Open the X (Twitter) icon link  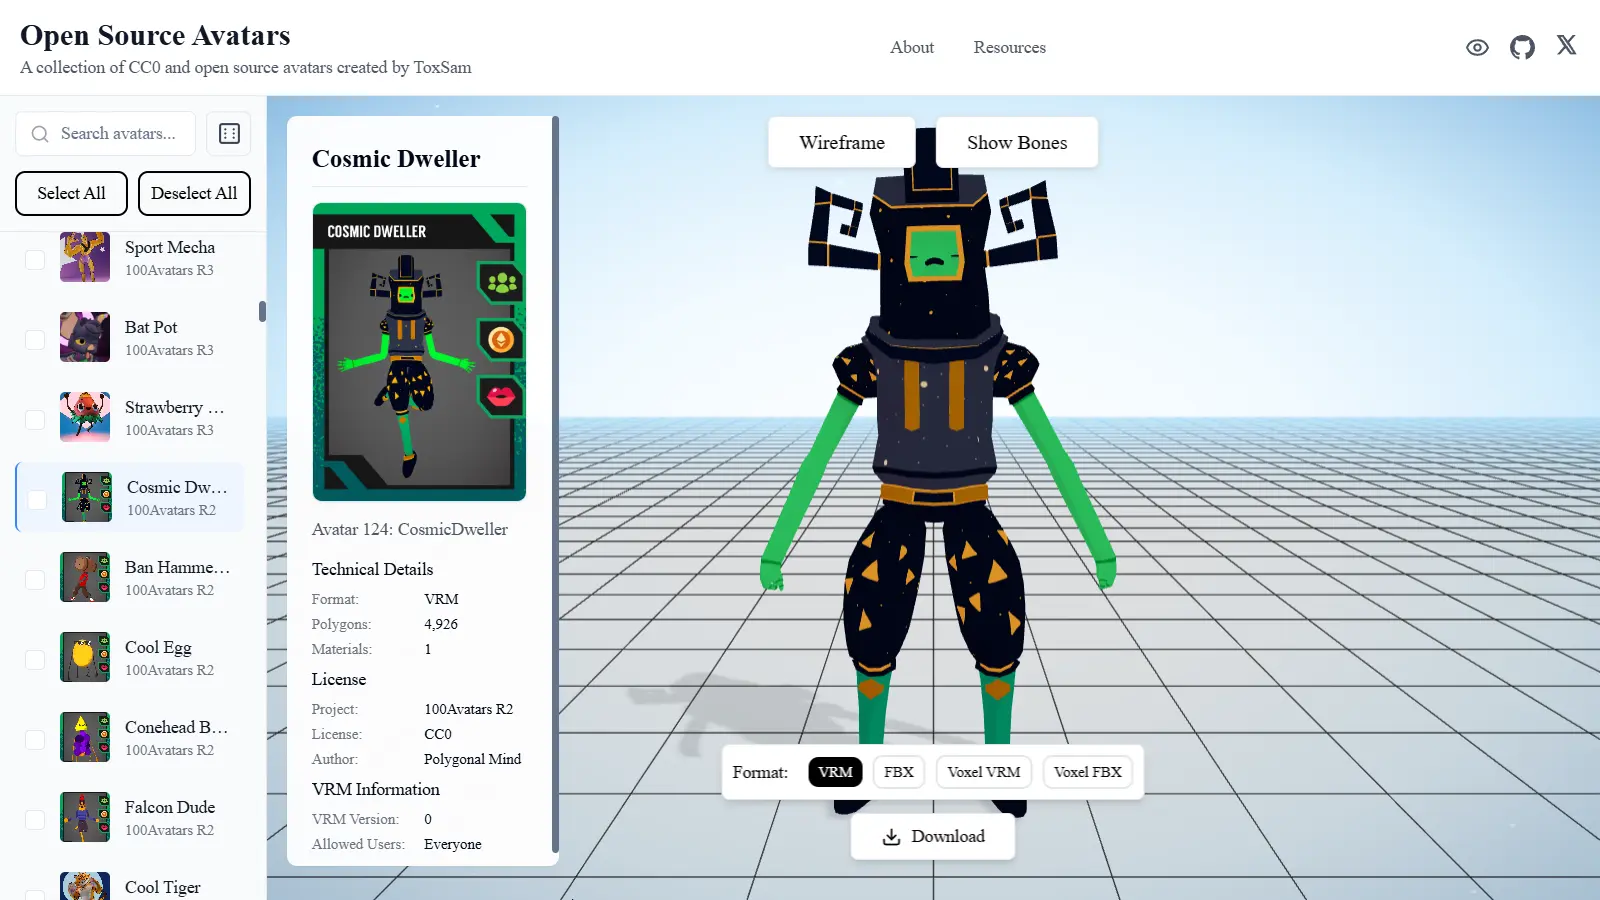point(1566,45)
